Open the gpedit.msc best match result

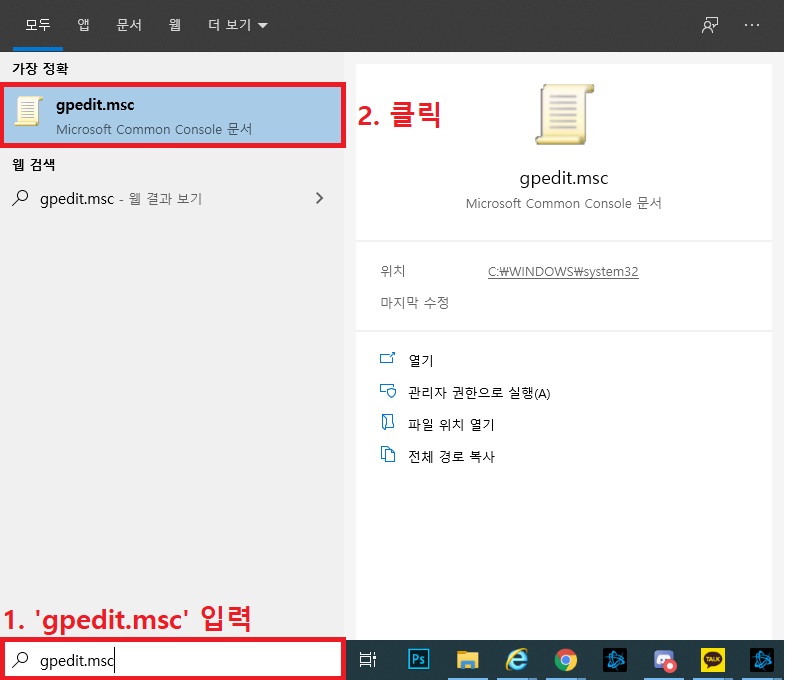173,115
